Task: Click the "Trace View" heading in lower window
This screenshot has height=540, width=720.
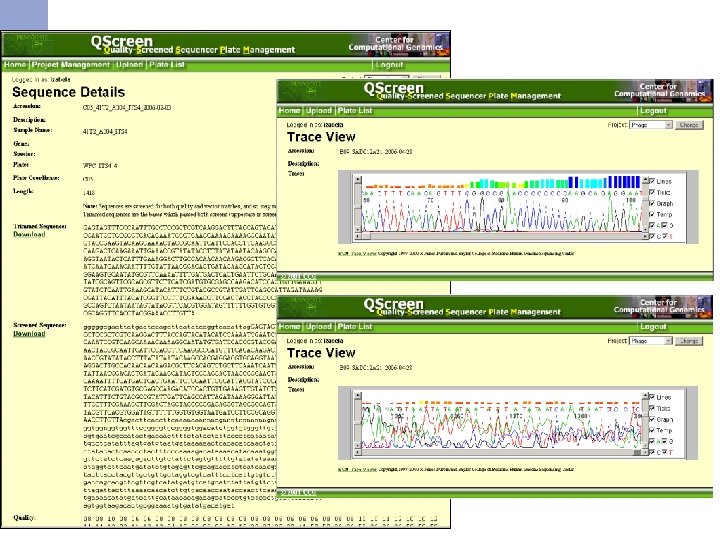Action: (321, 353)
